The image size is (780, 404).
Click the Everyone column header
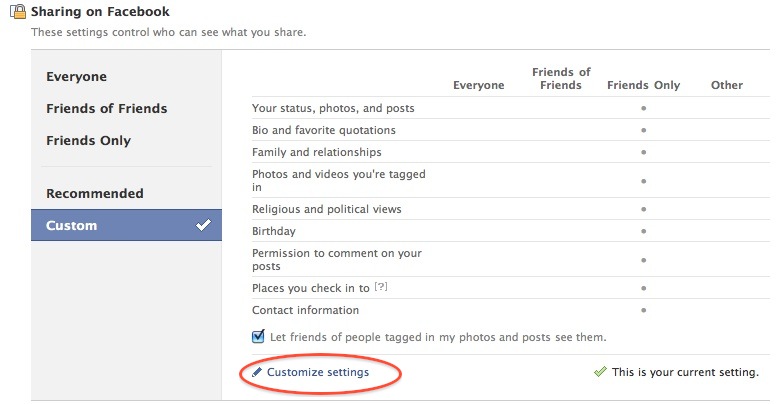click(x=479, y=85)
